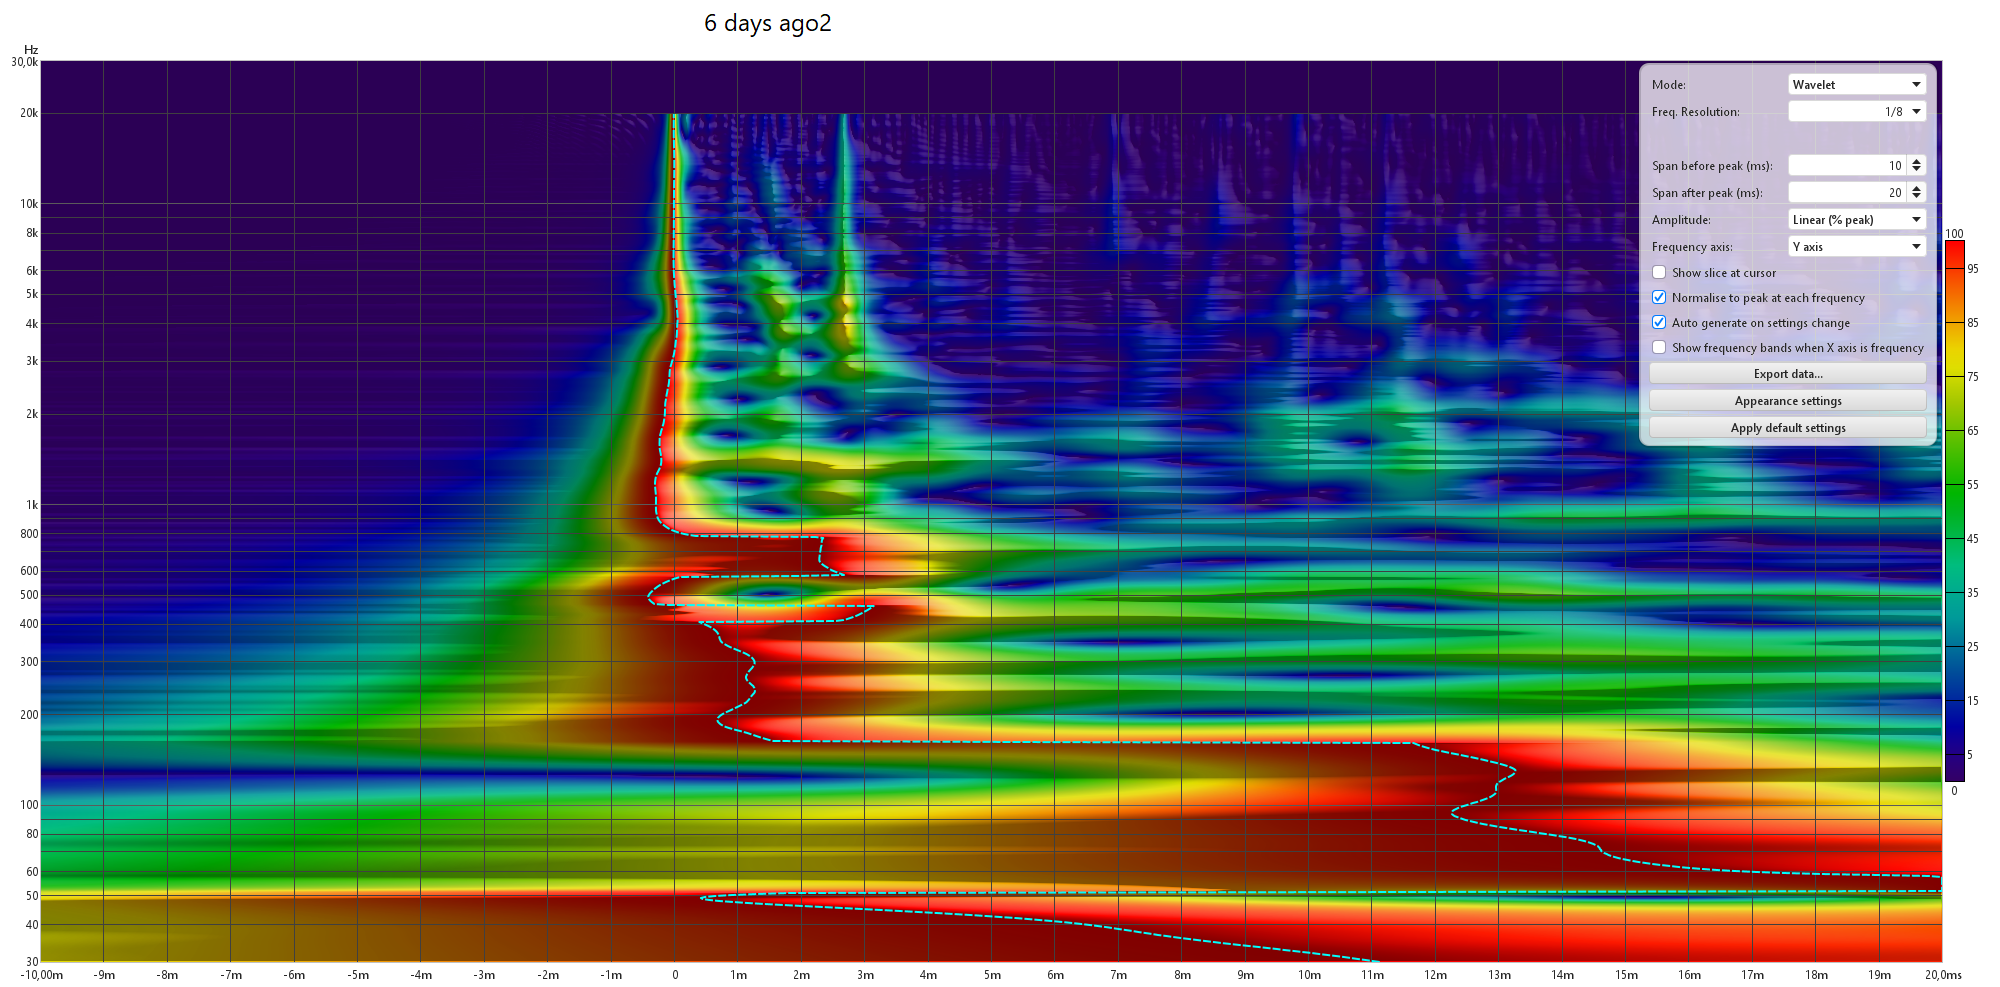Viewport: 2000px width, 987px height.
Task: Click the Export data... button
Action: pyautogui.click(x=1788, y=374)
